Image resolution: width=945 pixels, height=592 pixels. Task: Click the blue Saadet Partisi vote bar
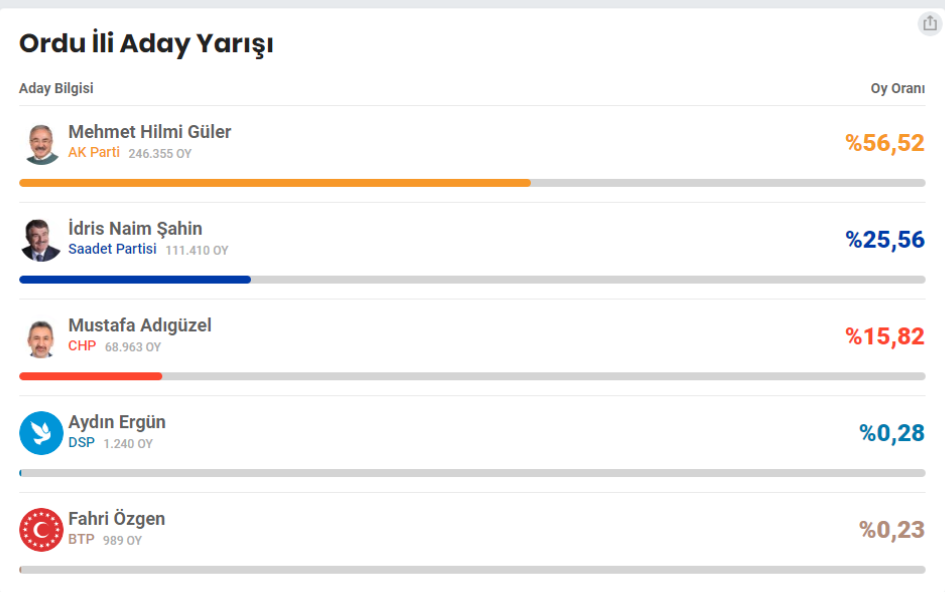(x=135, y=280)
